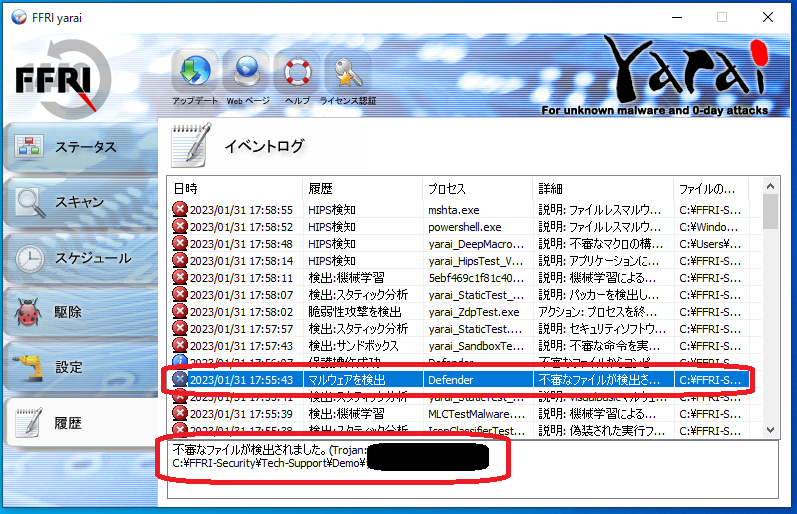
Task: Sort by 履歴 column header
Action: 362,189
